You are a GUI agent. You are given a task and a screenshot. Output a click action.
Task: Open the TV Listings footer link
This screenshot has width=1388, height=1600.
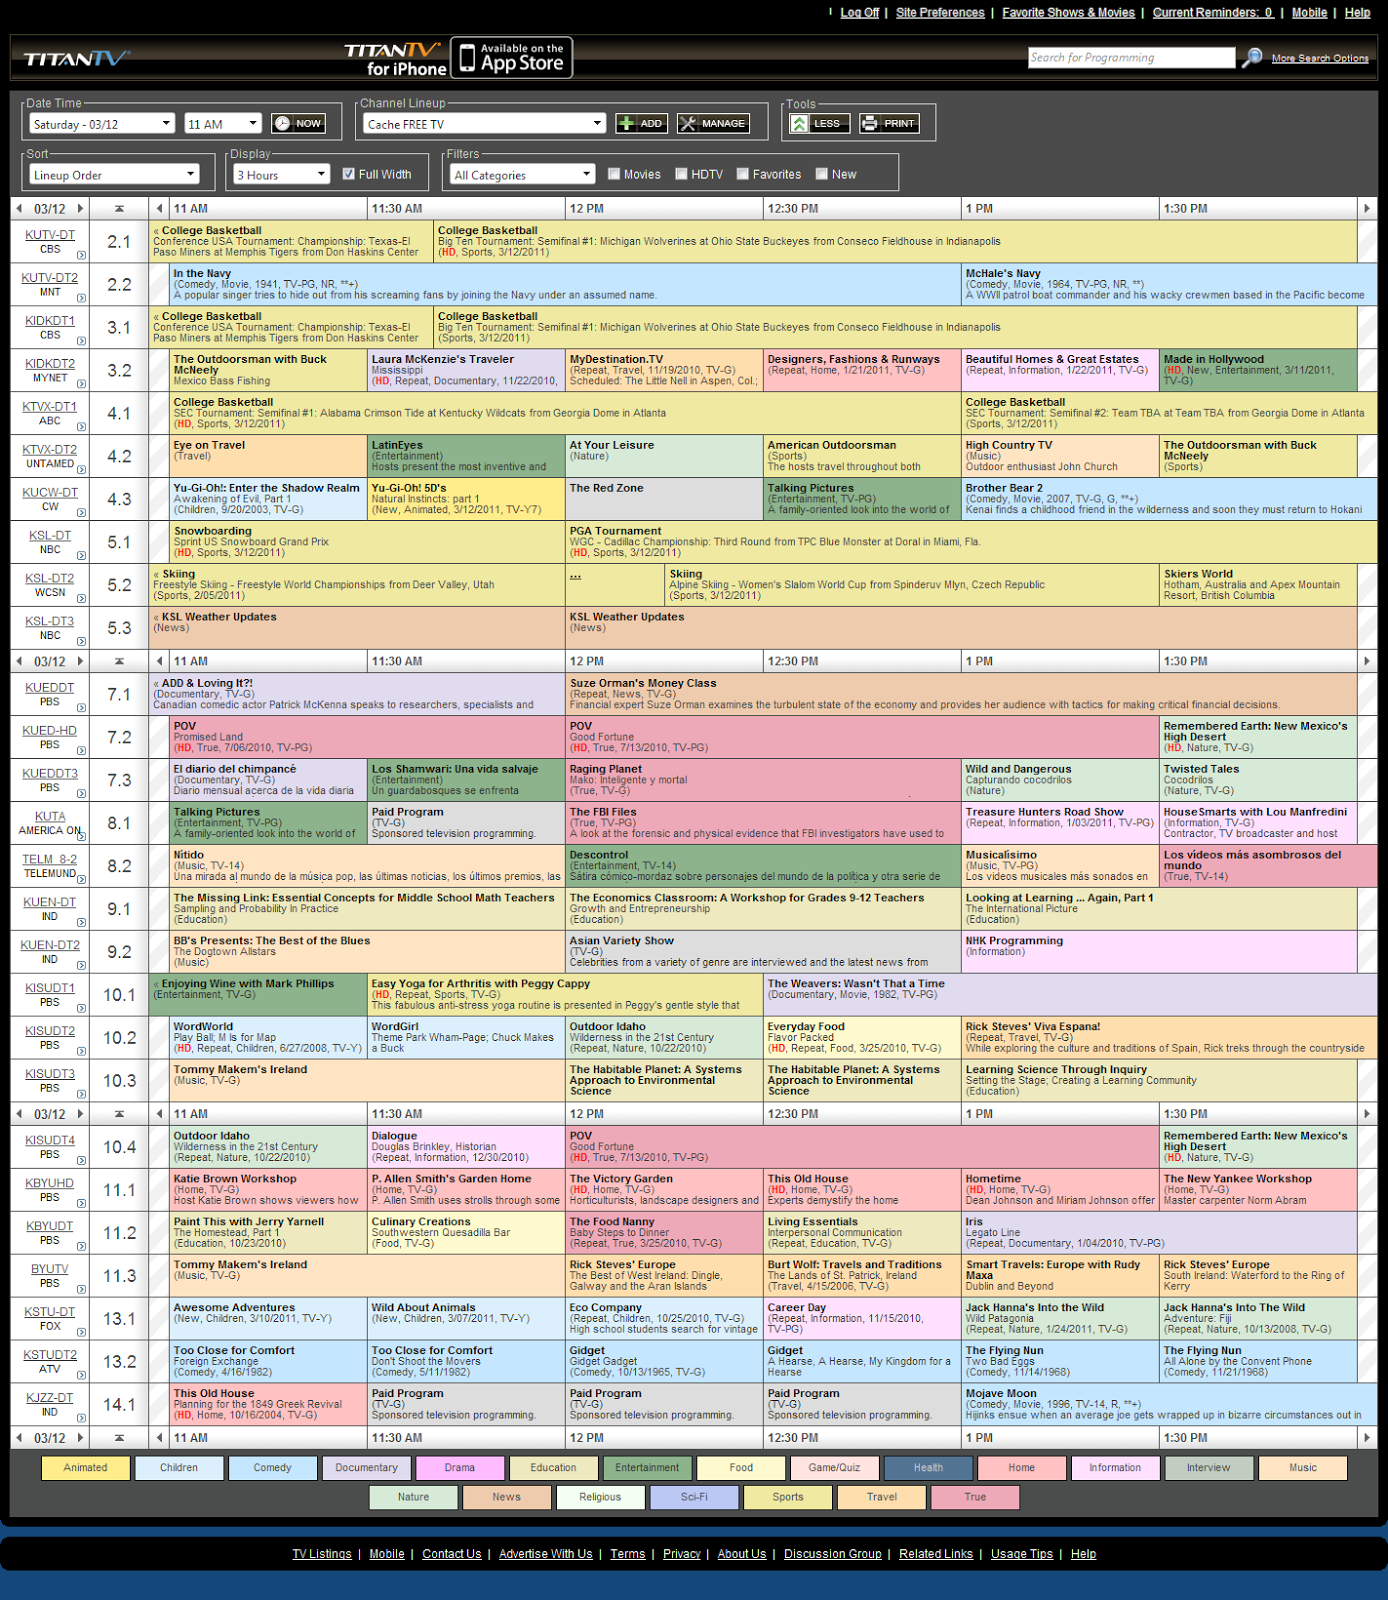coord(322,1554)
